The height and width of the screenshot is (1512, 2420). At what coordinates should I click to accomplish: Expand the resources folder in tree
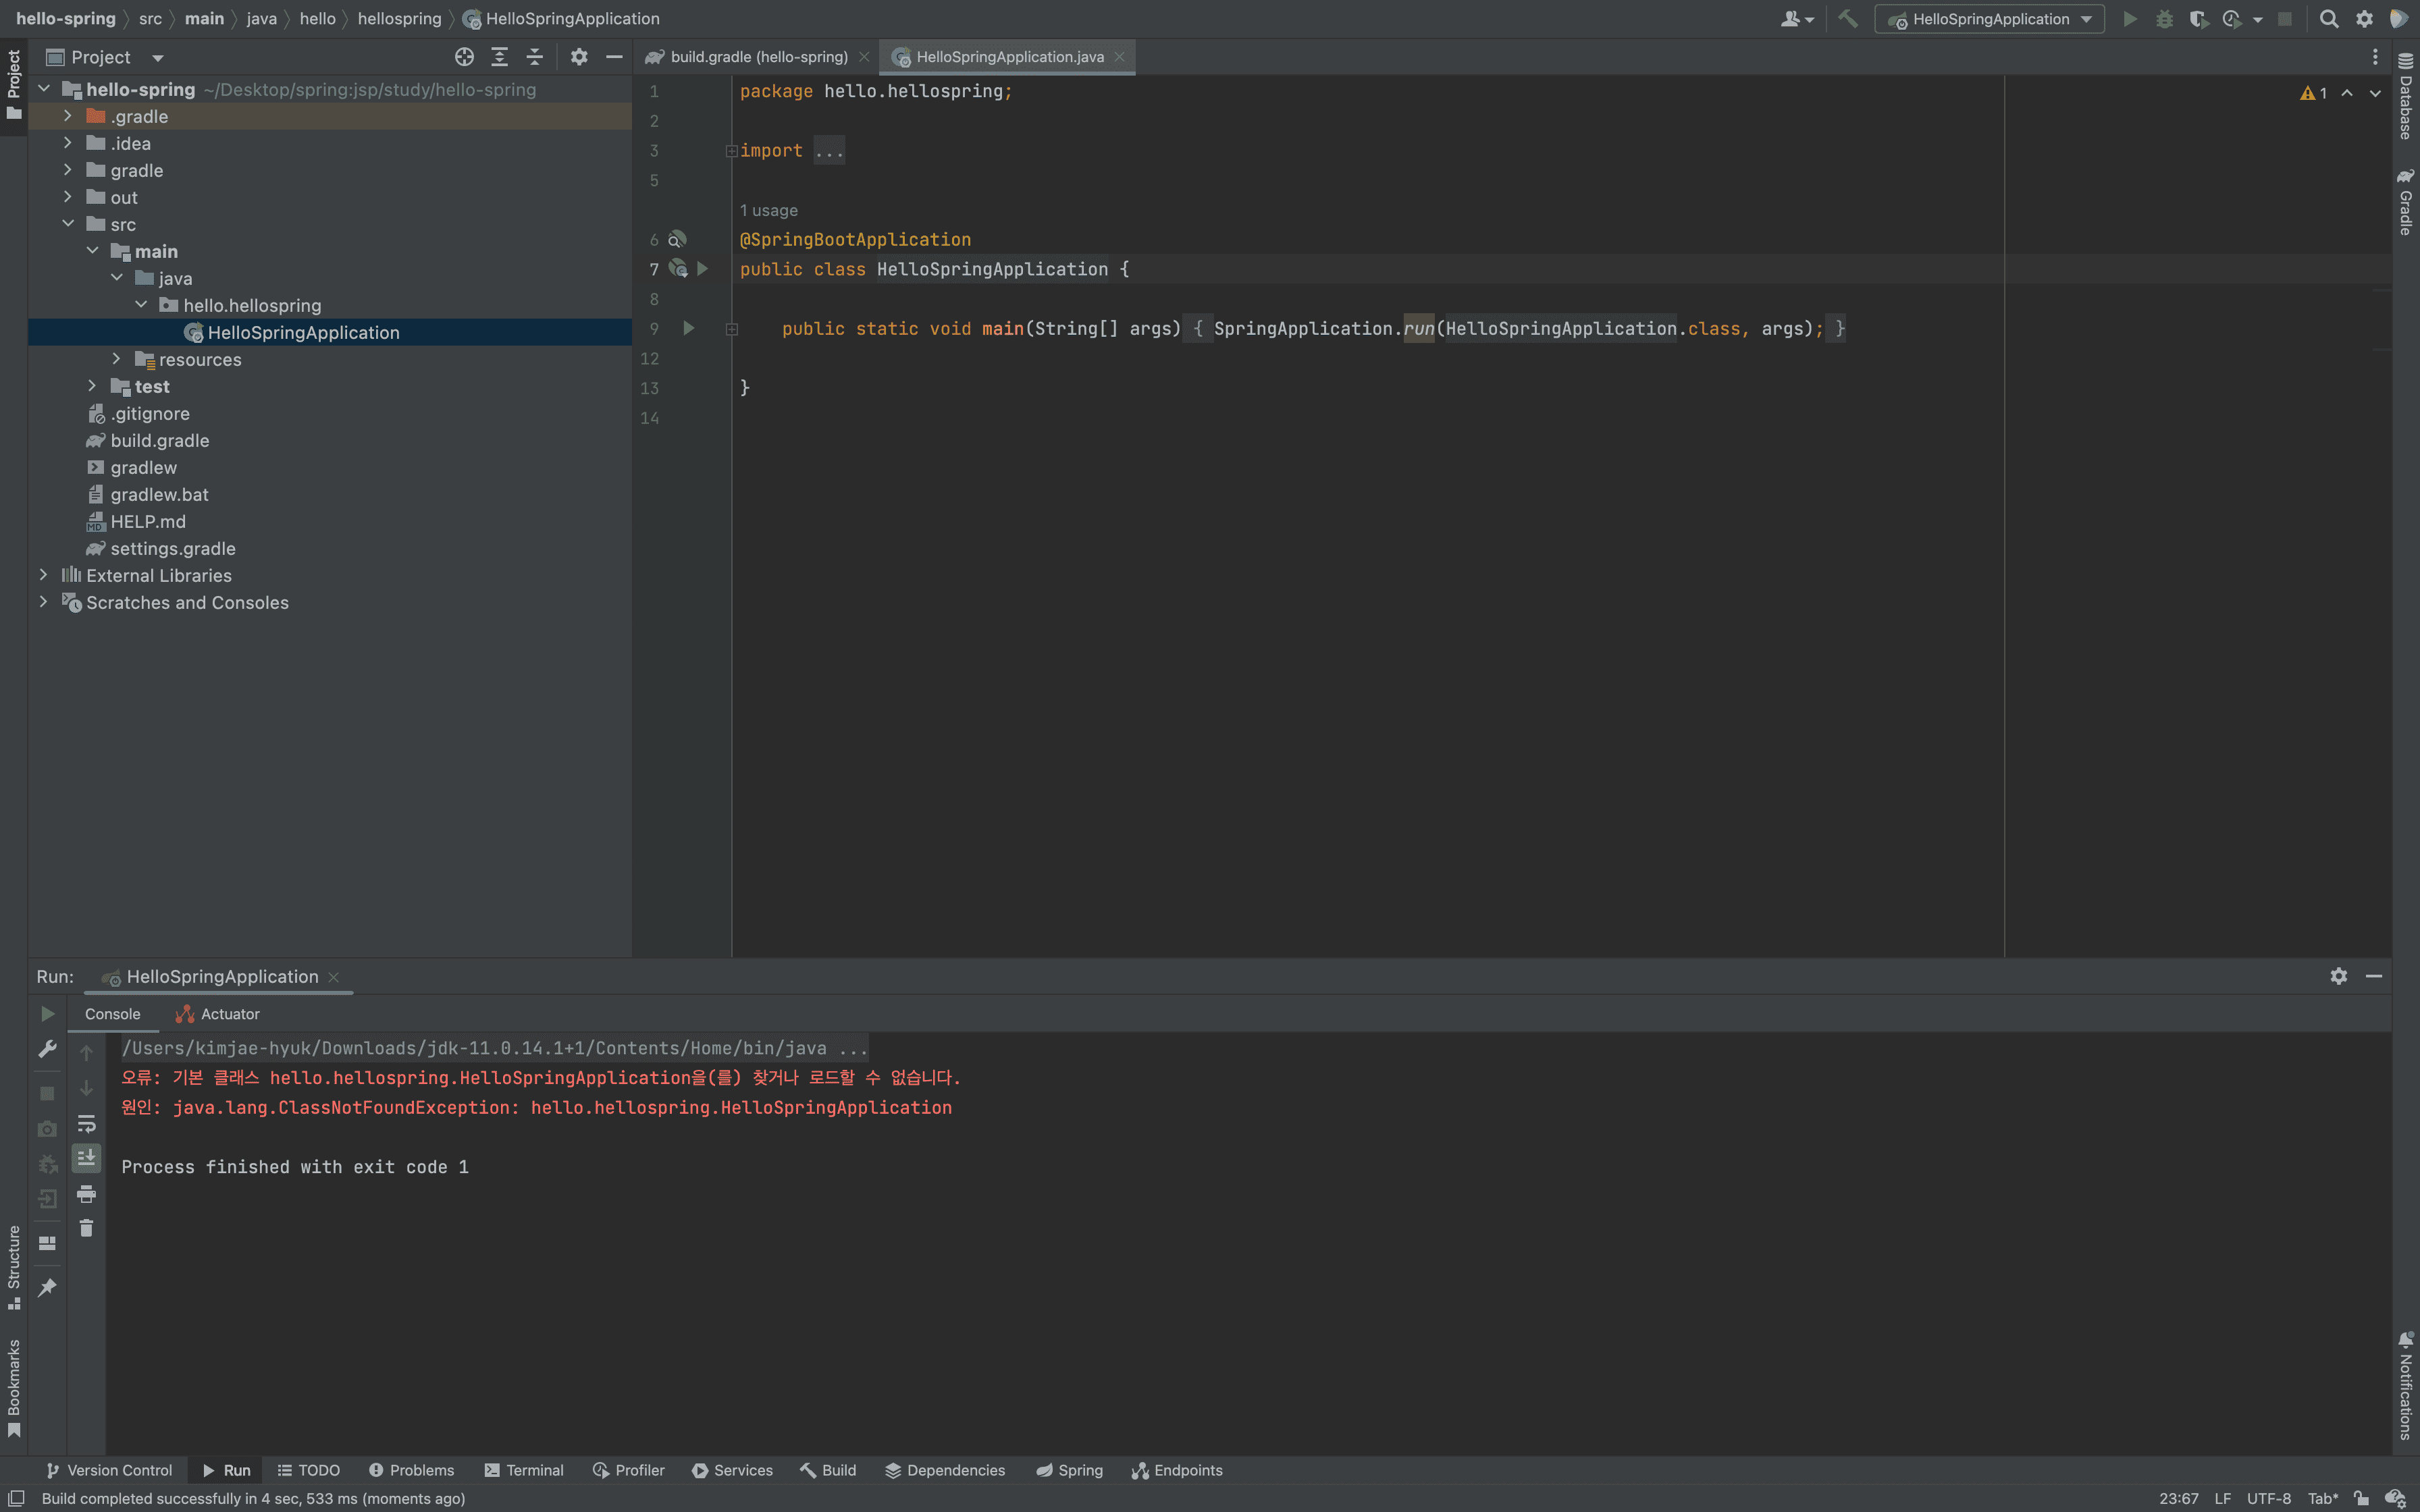click(117, 359)
